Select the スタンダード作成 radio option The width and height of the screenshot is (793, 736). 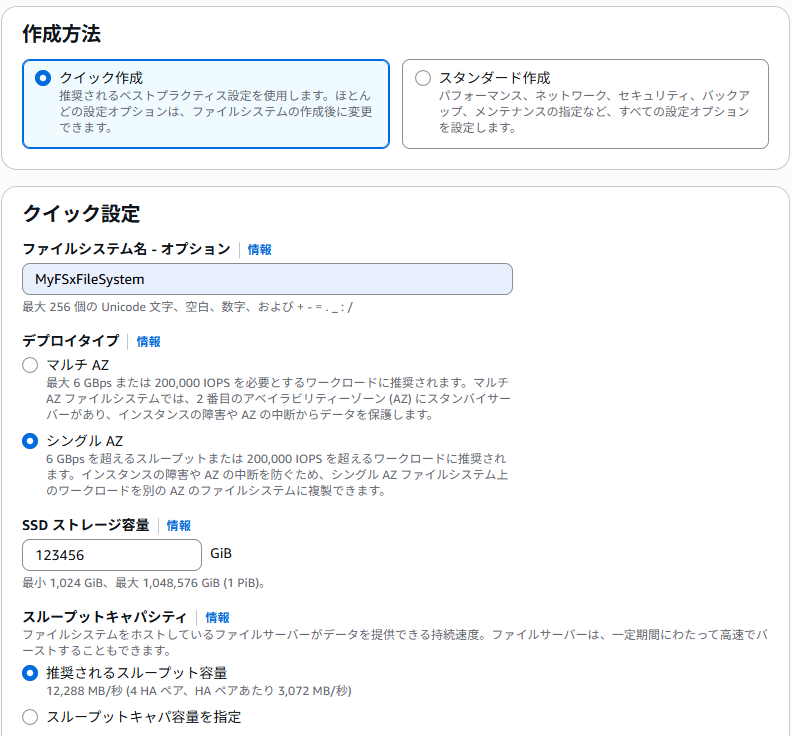423,78
